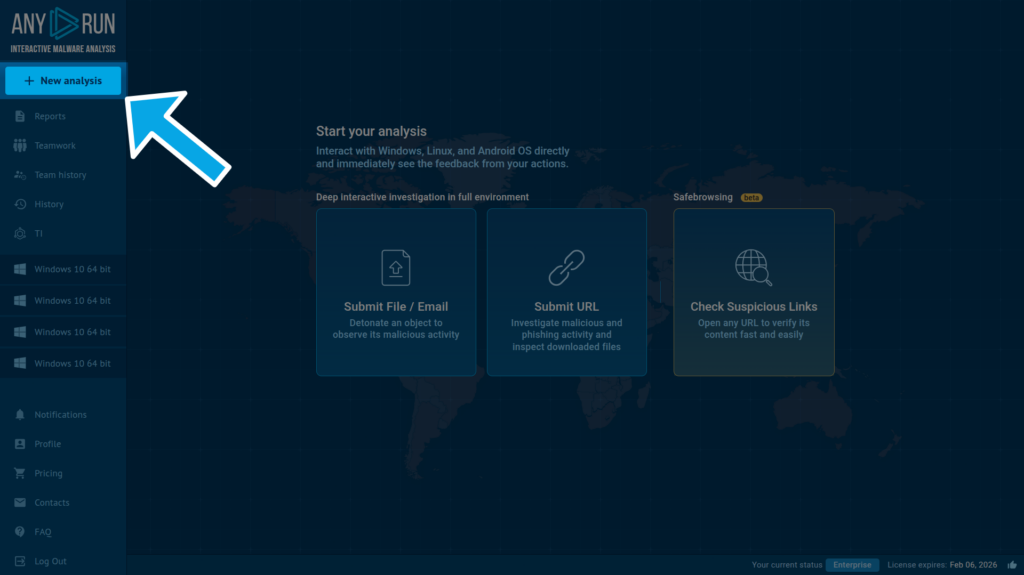Viewport: 1024px width, 575px height.
Task: Click the thumbs-up icon in status bar
Action: tap(1012, 565)
